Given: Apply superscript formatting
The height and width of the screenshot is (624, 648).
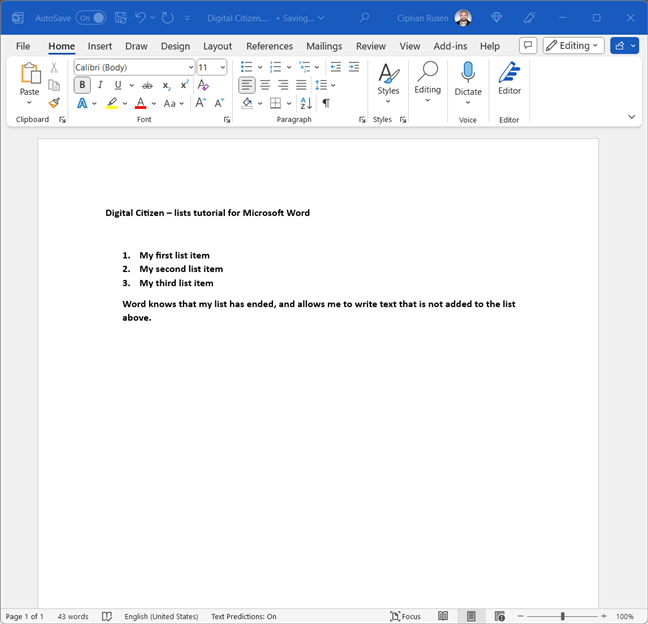Looking at the screenshot, I should (x=184, y=85).
